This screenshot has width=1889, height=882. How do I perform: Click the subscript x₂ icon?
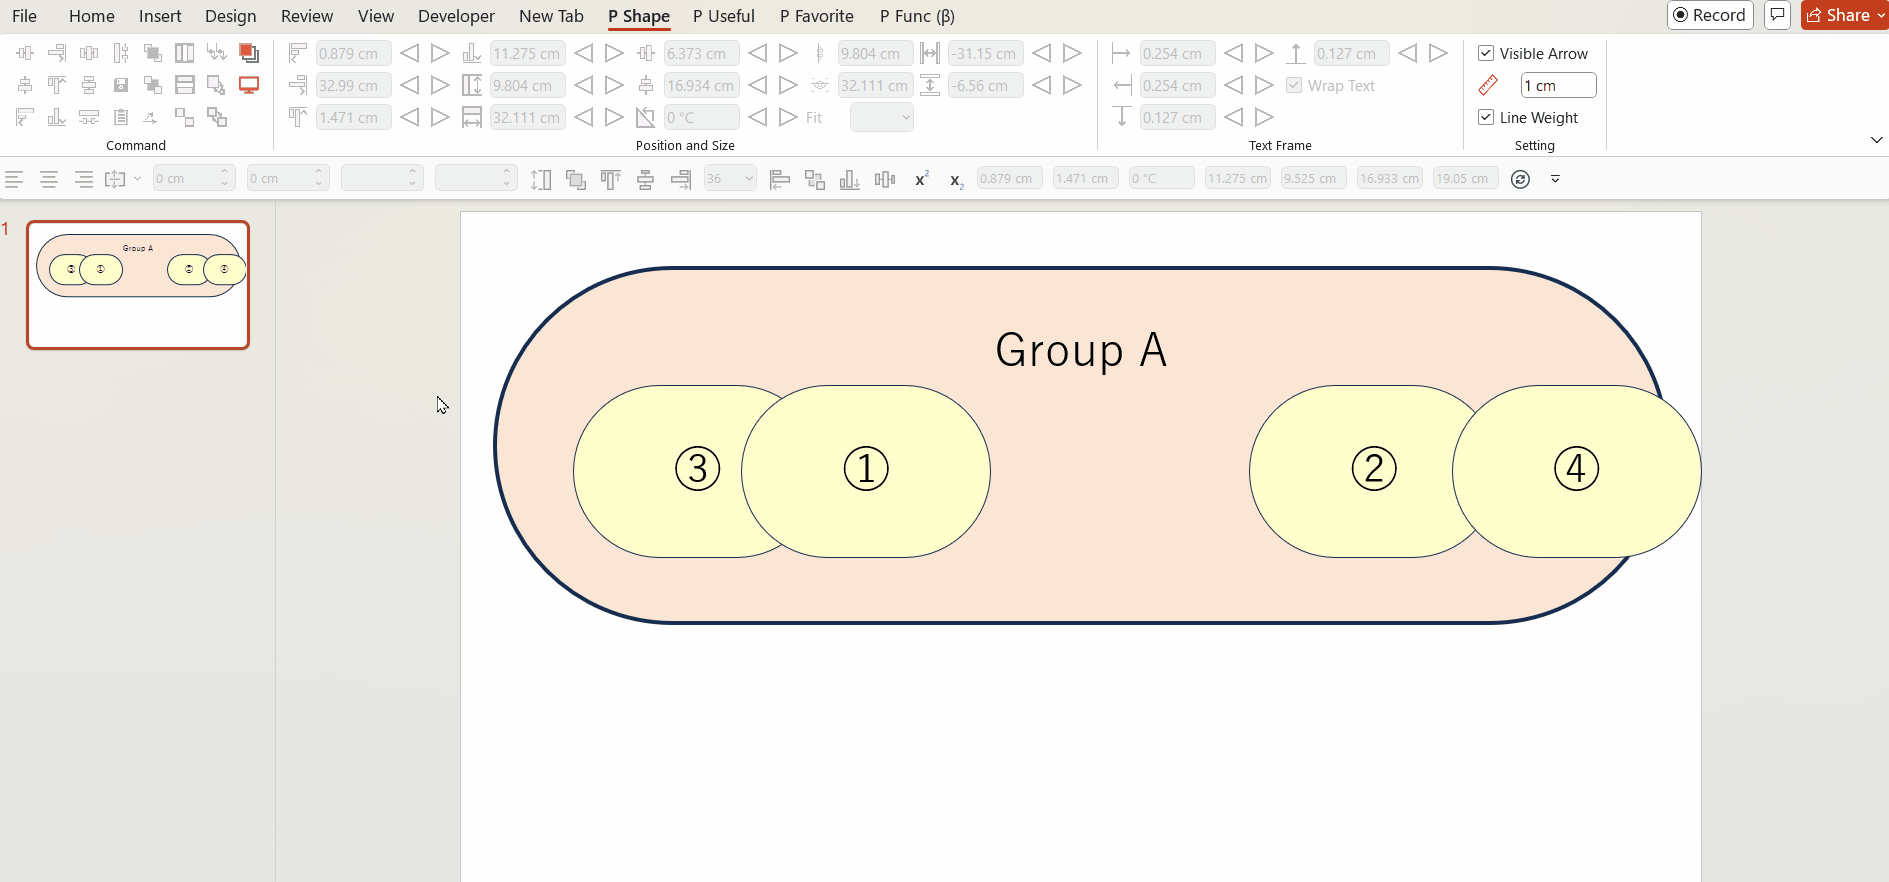[x=956, y=180]
